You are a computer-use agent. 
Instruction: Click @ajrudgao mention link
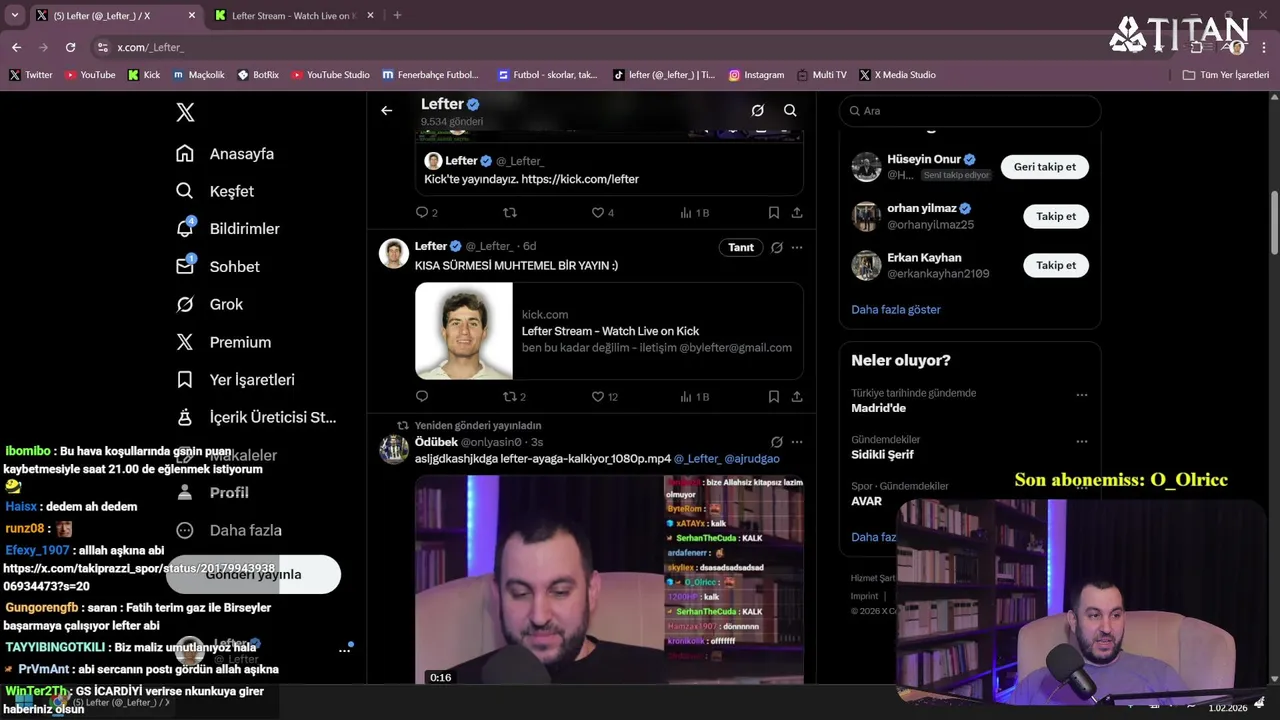tap(752, 459)
